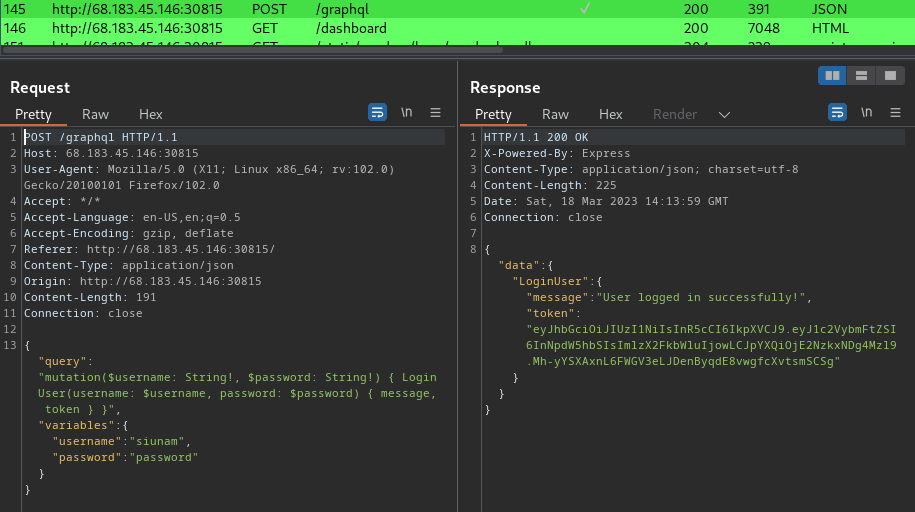915x512 pixels.
Task: Click the Date response header line
Action: pos(606,201)
